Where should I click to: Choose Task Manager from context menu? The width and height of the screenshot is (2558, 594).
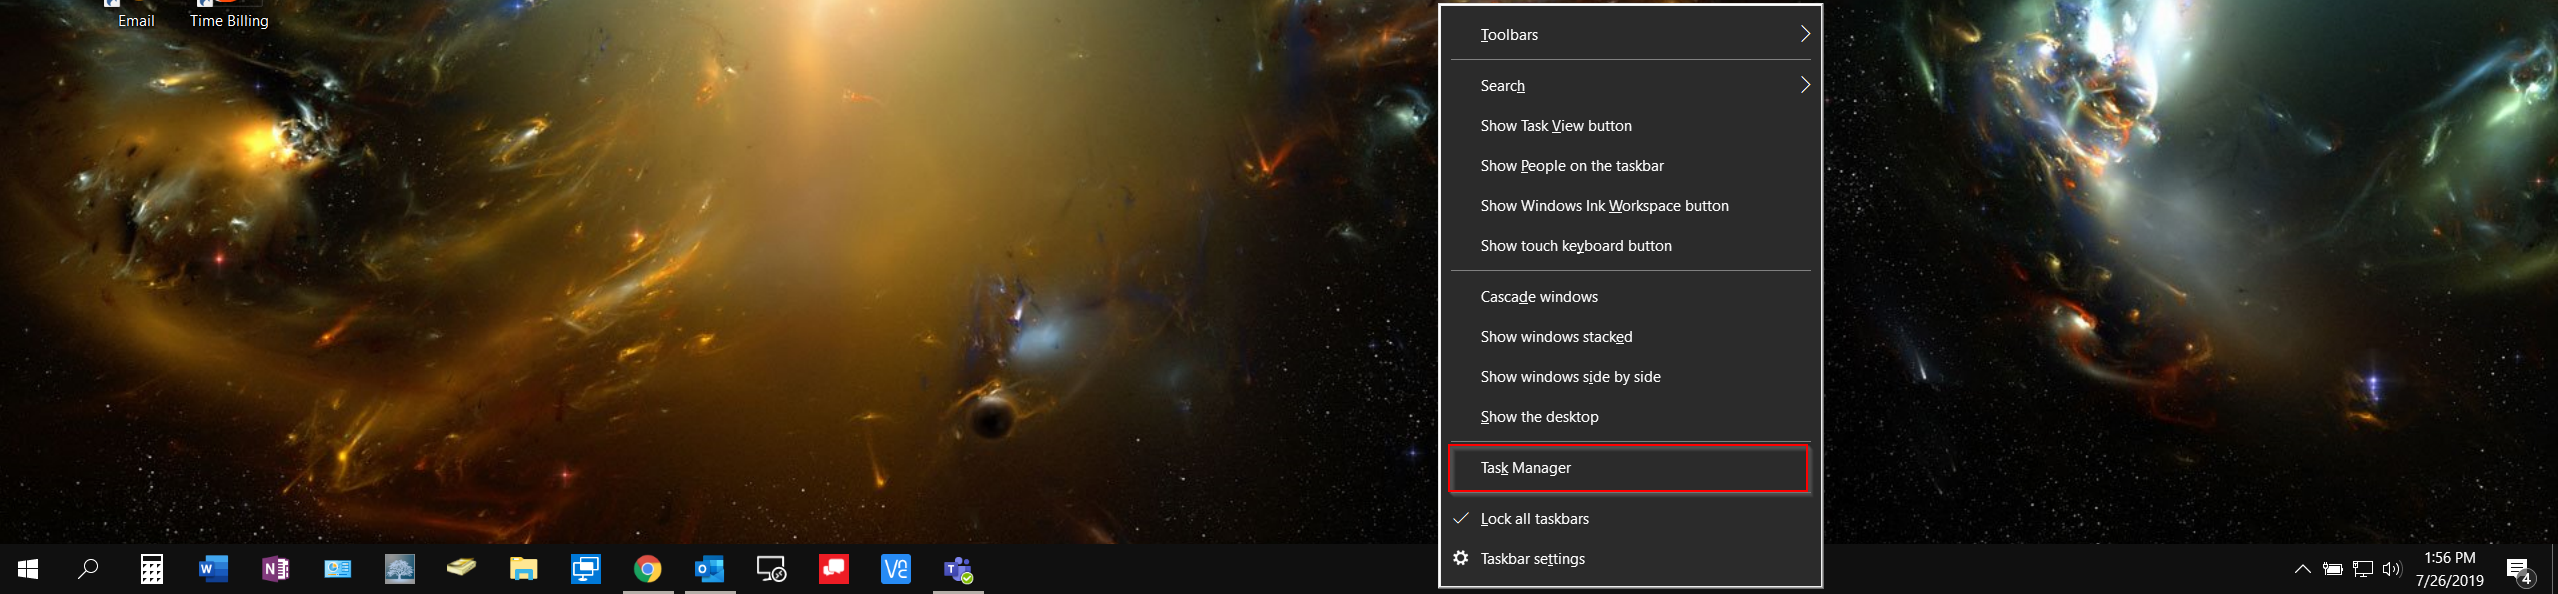1629,468
